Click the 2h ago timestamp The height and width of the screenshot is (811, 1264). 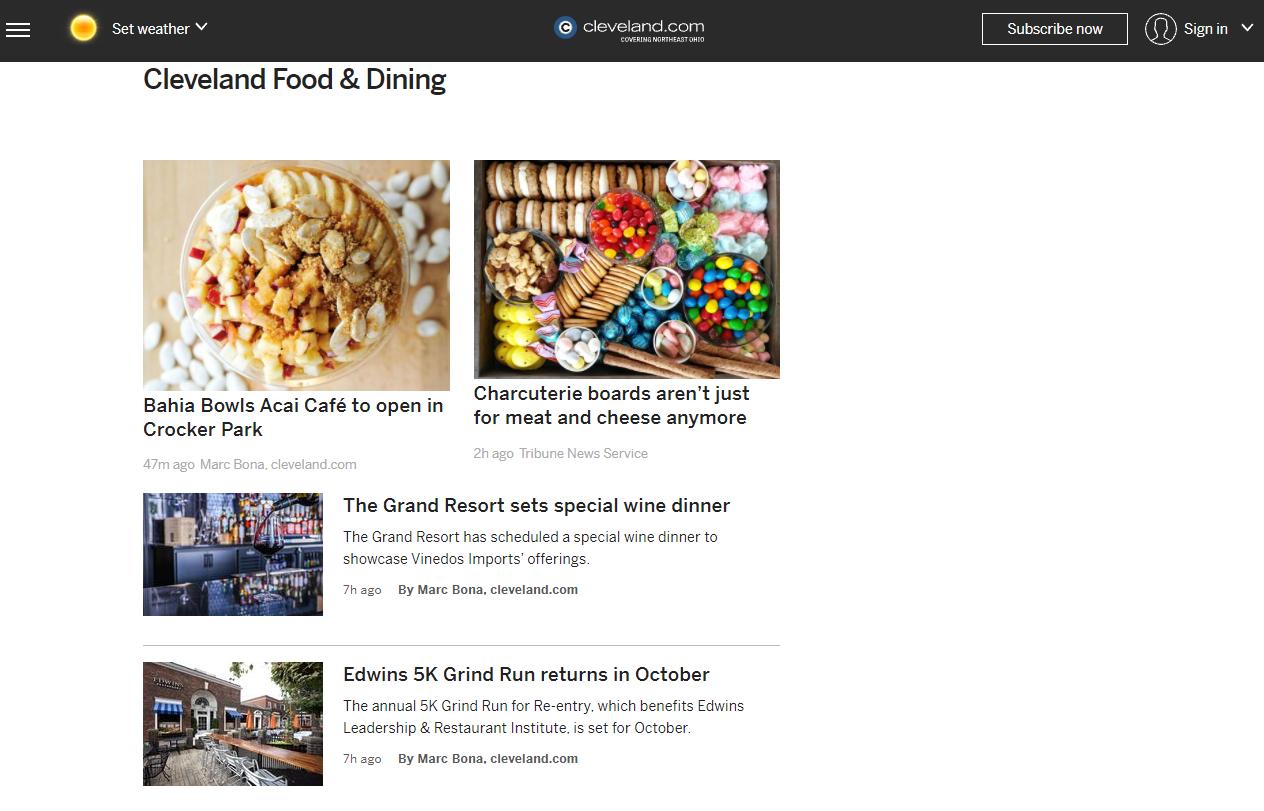(493, 453)
